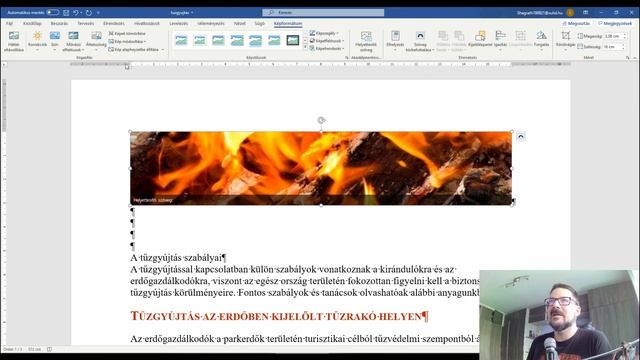Expand Kép alaphelyzetbe állítása arrow

pos(163,49)
